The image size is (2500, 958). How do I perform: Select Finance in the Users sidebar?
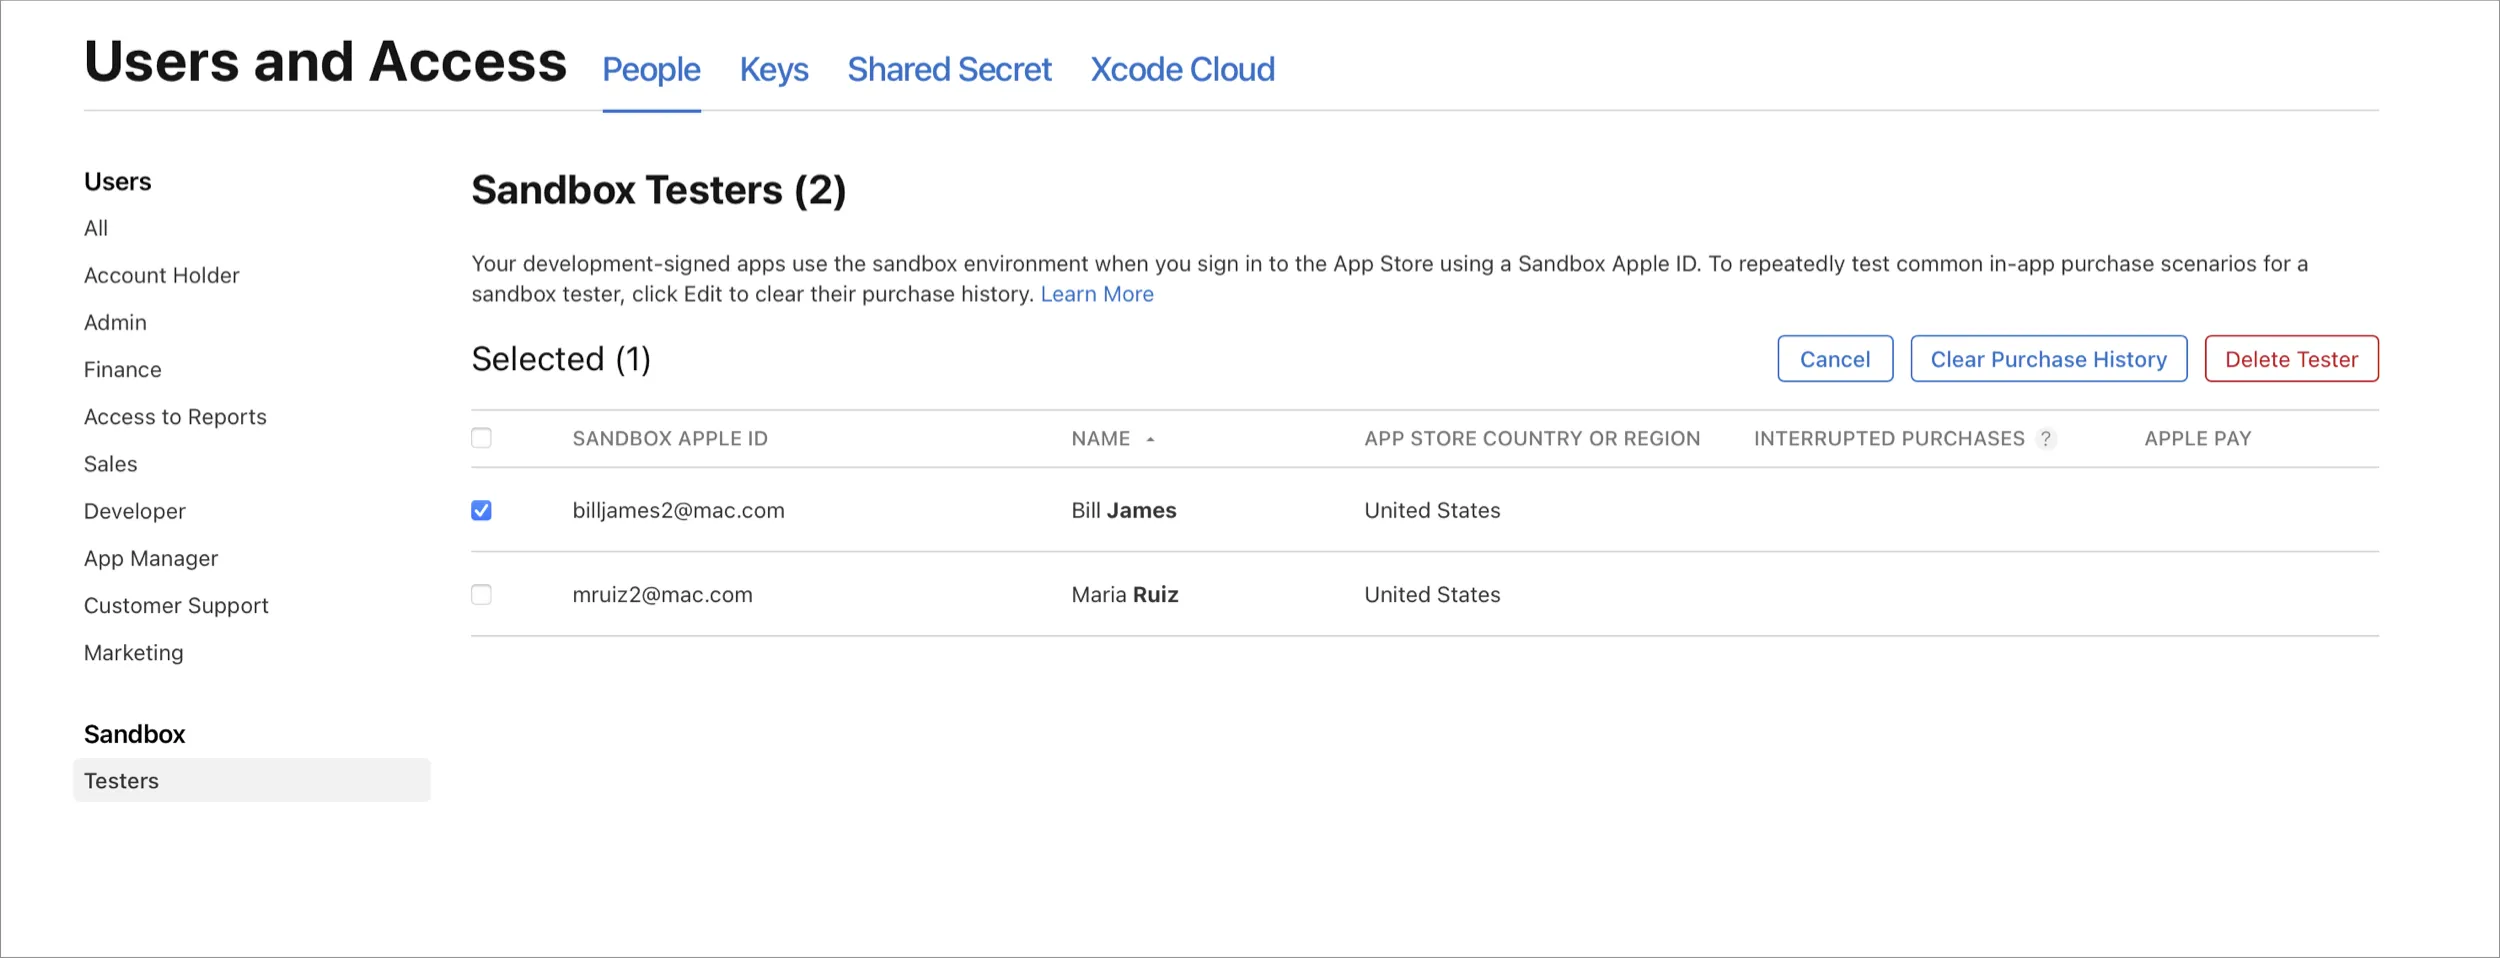[x=123, y=370]
